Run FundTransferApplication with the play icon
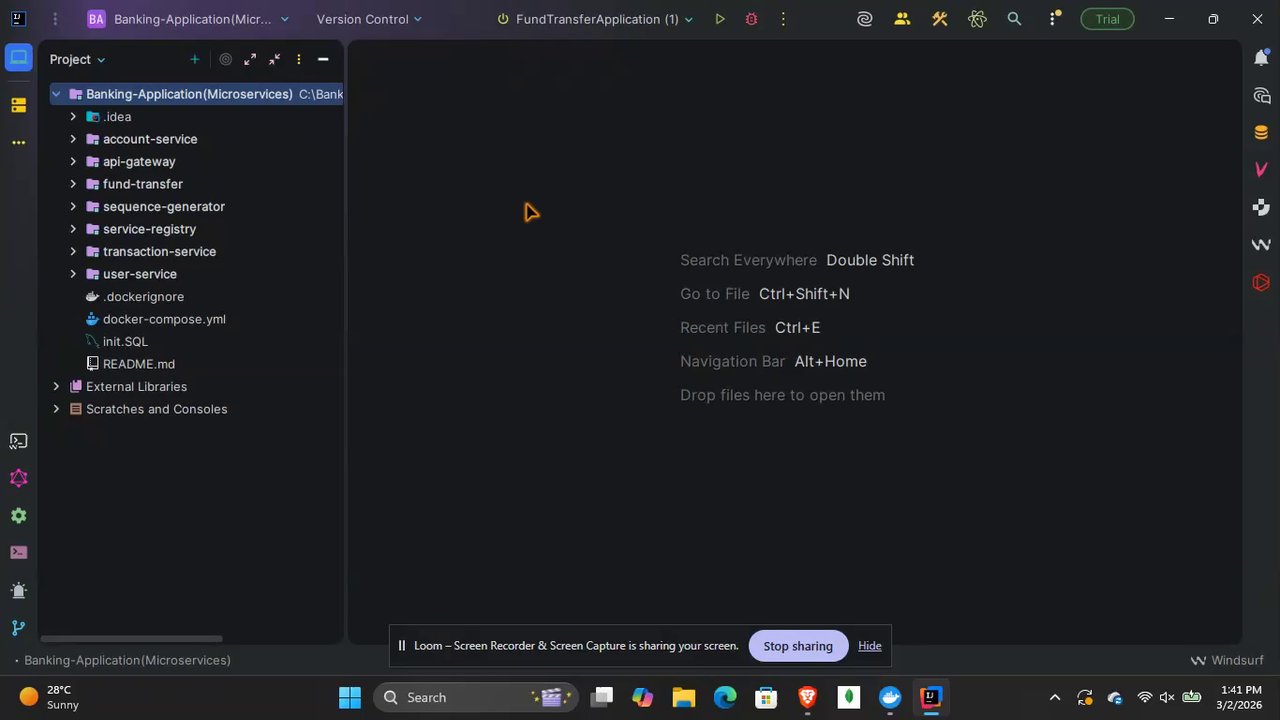This screenshot has width=1280, height=720. click(x=719, y=19)
